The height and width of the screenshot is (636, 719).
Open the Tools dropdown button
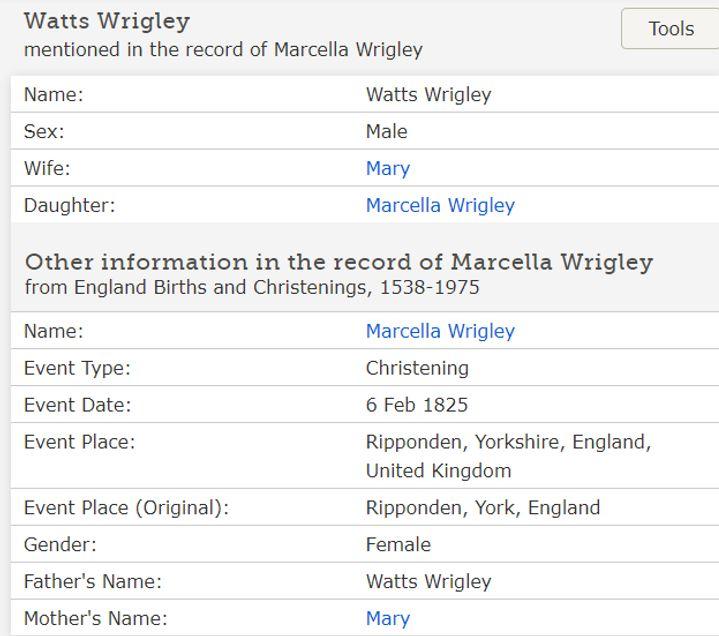click(x=670, y=29)
